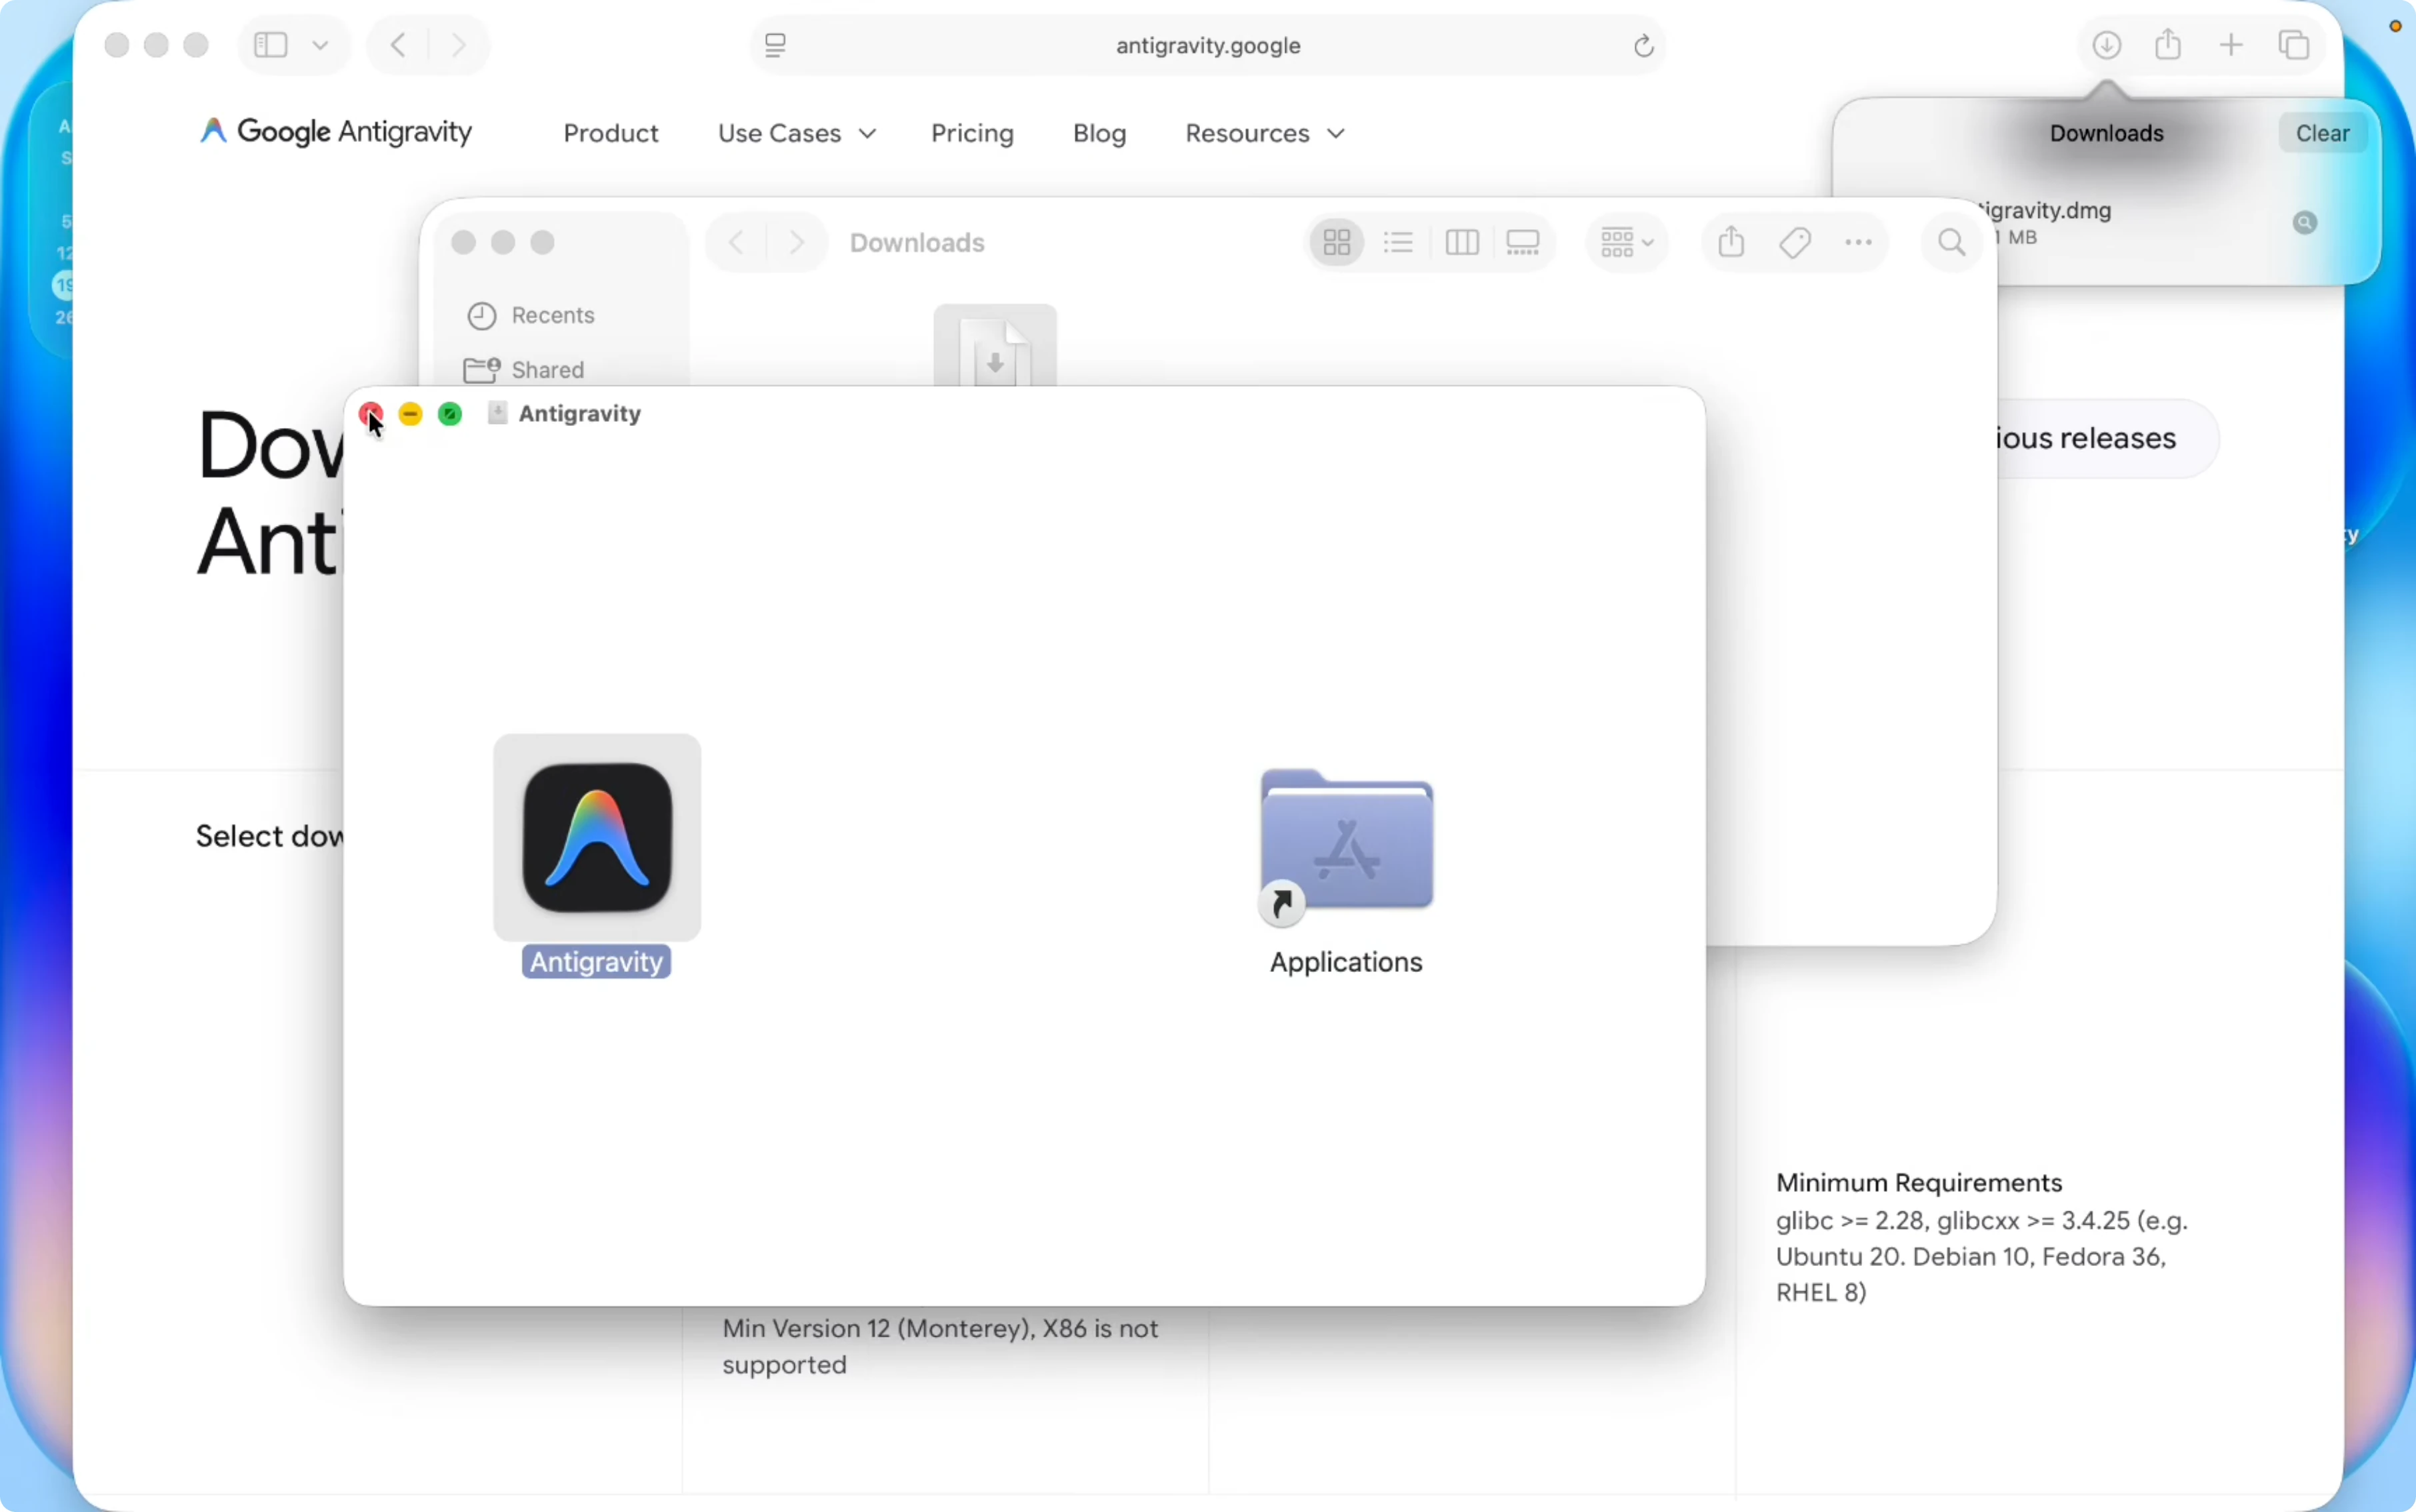2416x1512 pixels.
Task: Click the Google Antigravity logo
Action: pyautogui.click(x=336, y=132)
